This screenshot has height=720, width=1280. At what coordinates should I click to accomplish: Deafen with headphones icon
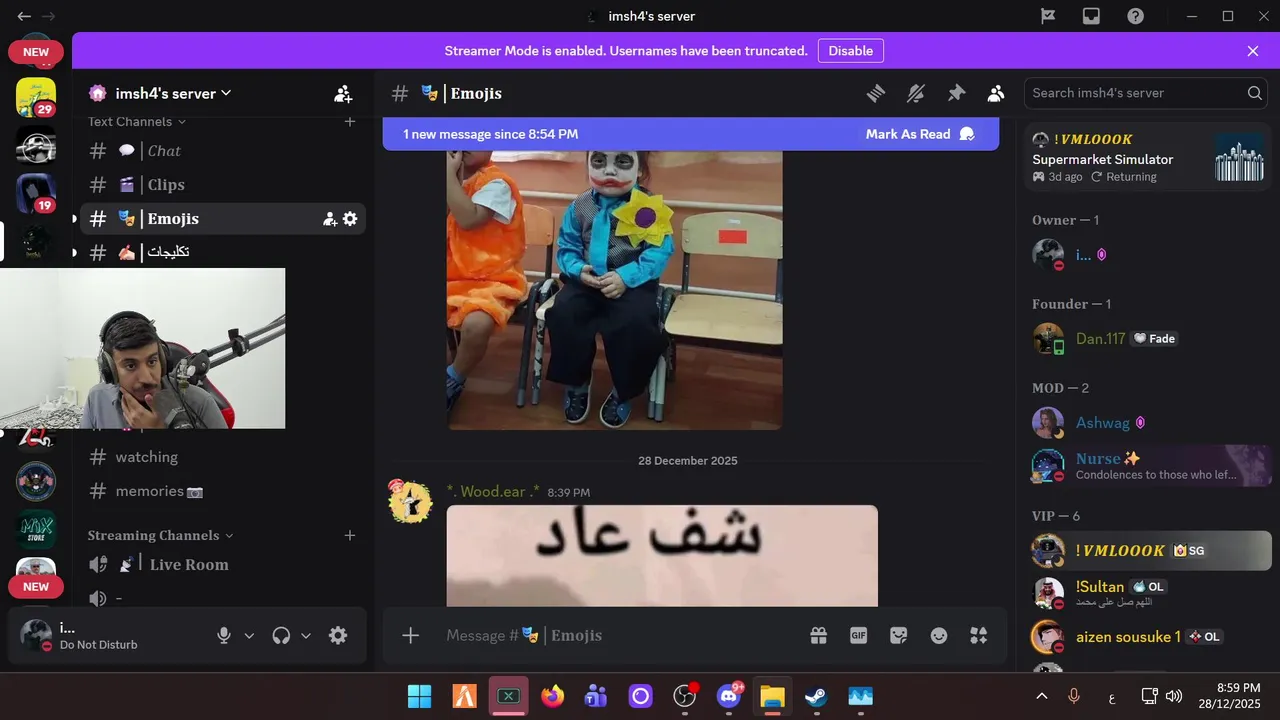point(281,635)
